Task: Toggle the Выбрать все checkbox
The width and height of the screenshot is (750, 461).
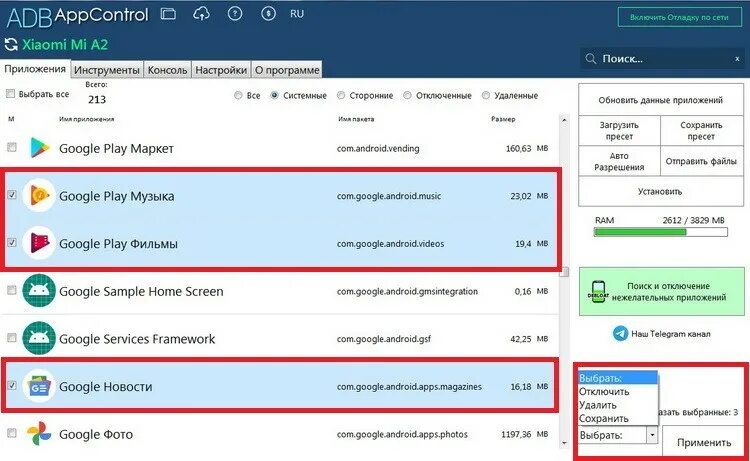Action: (x=11, y=94)
